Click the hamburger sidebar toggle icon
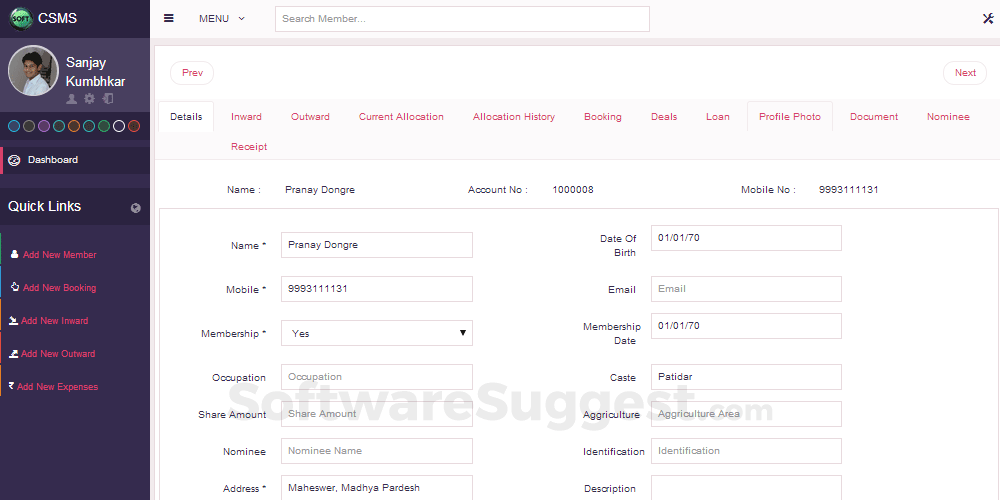The image size is (1000, 500). (169, 18)
